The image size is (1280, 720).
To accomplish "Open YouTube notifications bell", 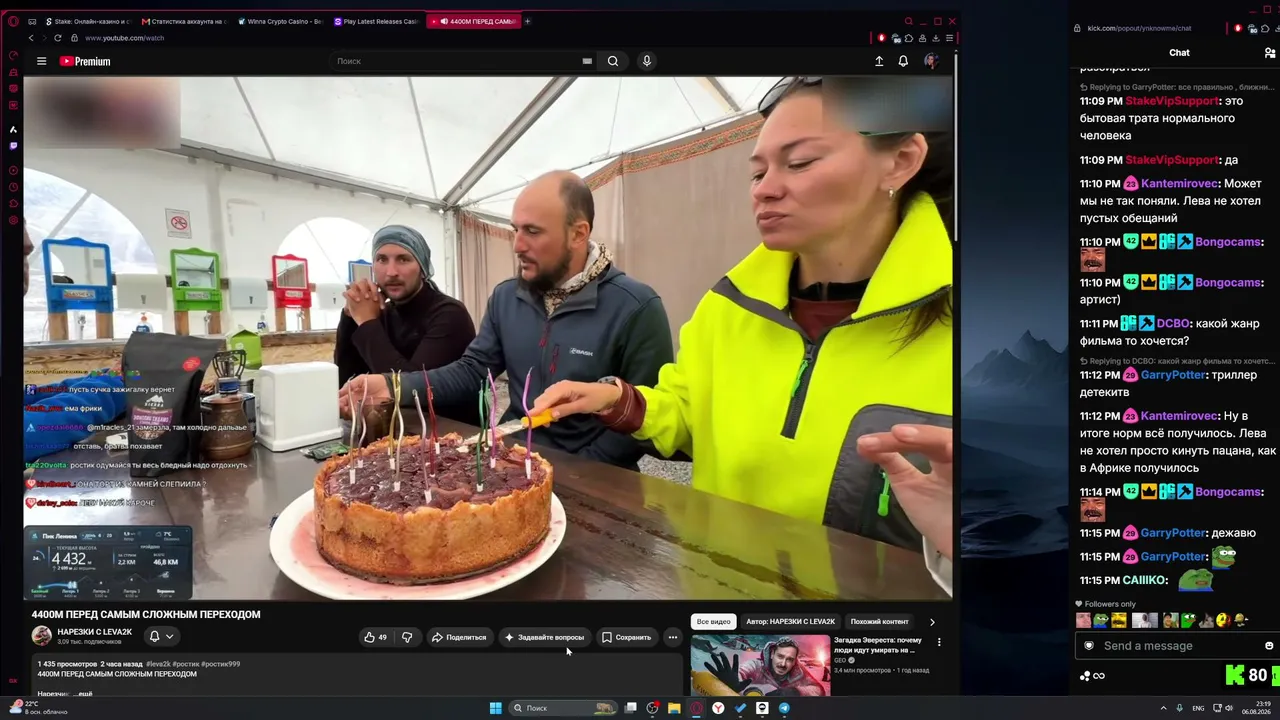I will (903, 61).
